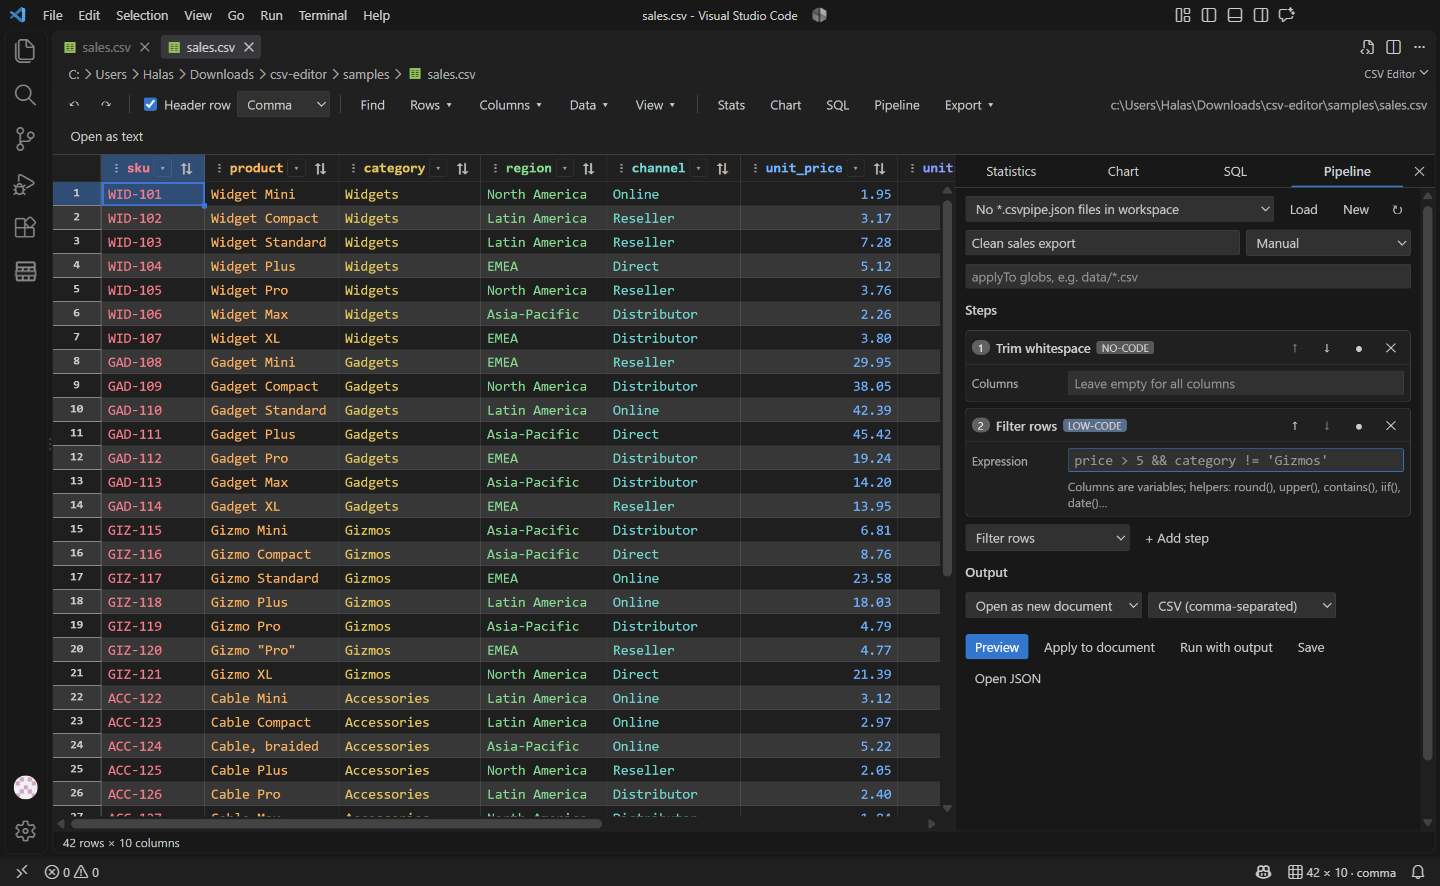Open the Search view in activity bar
Screen dimensions: 1440x886
25,95
